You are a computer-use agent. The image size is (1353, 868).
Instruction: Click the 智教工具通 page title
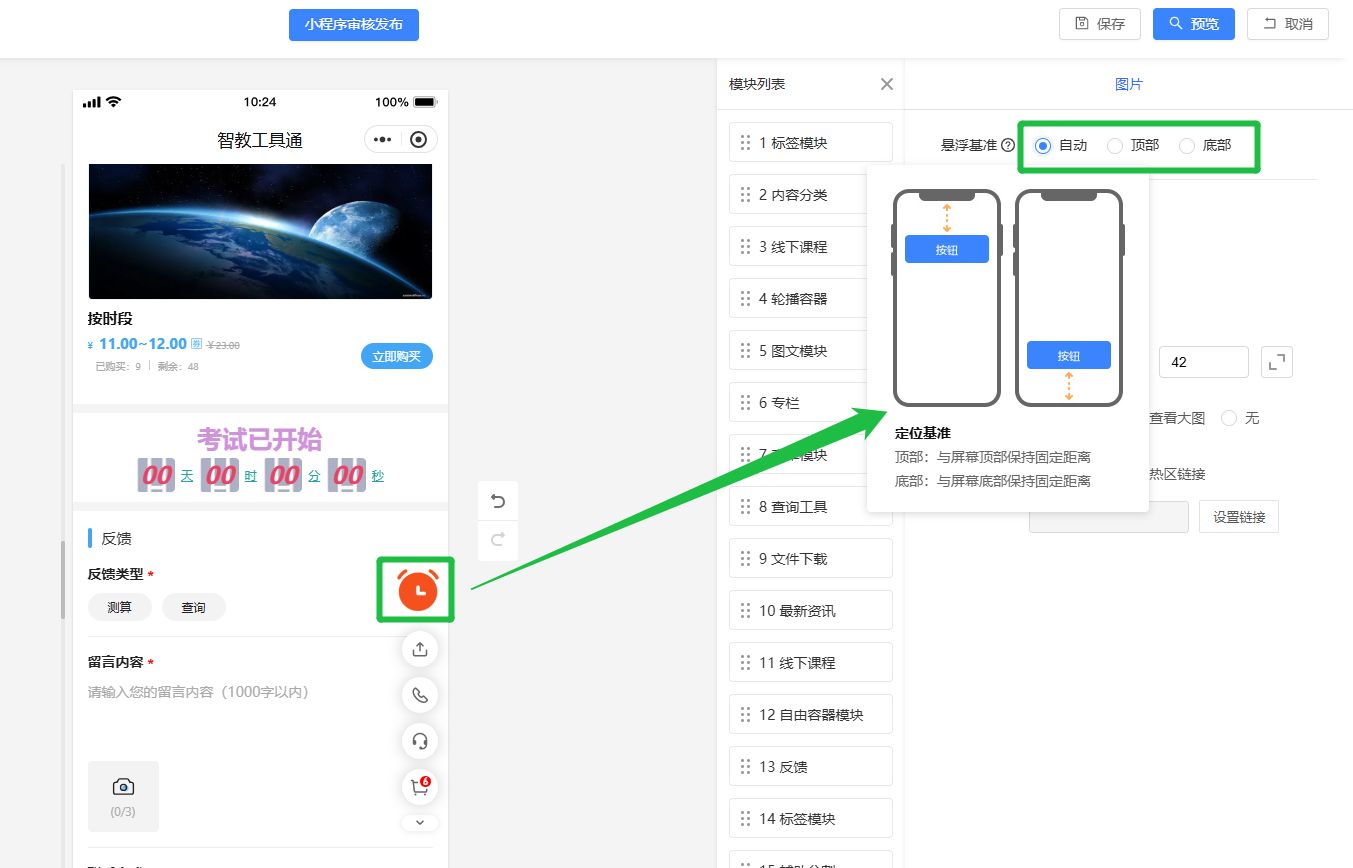click(260, 140)
